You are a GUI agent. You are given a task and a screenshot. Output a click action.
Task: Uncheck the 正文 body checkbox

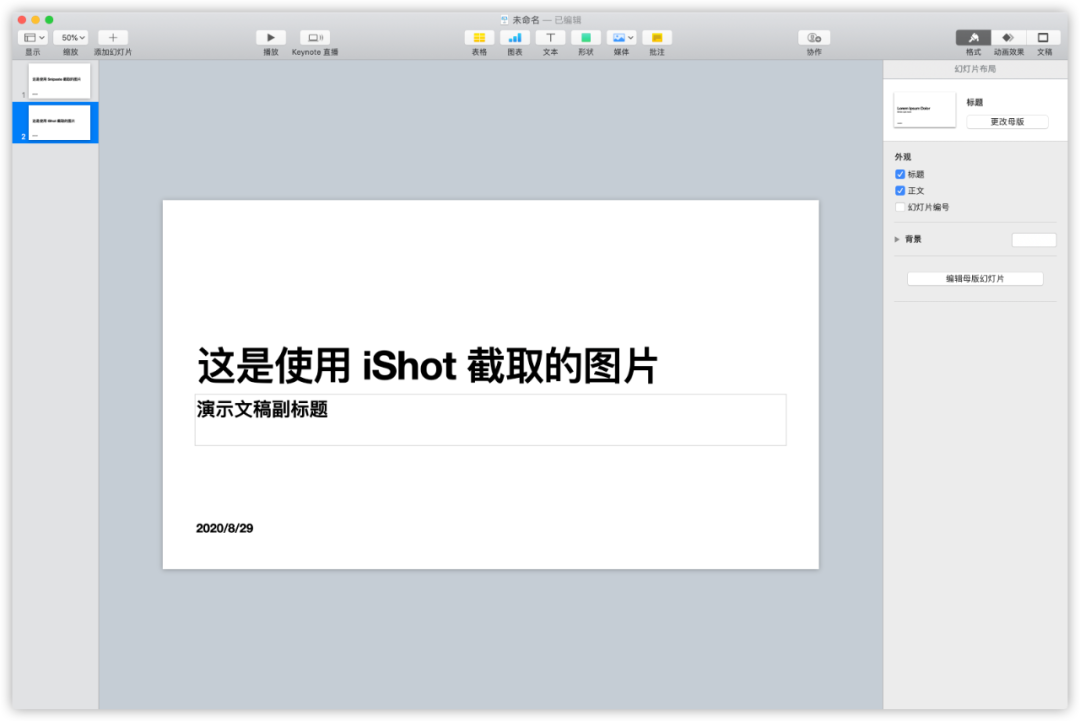coord(900,191)
